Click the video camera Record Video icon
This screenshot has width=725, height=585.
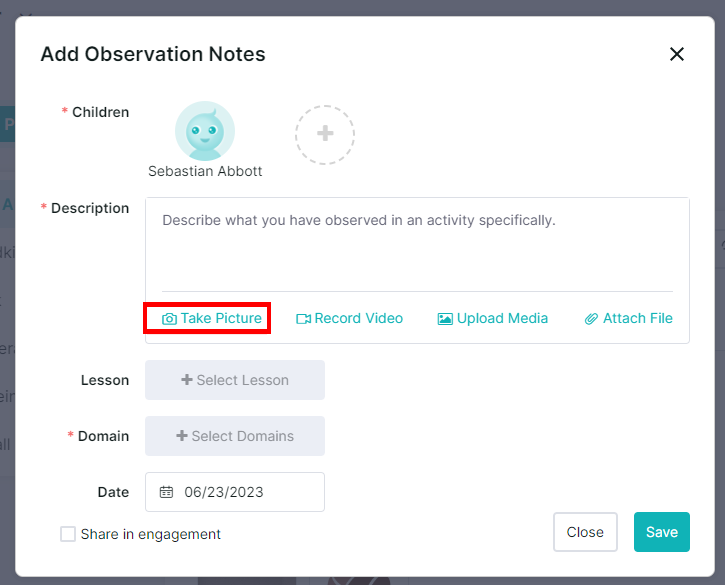pos(304,319)
